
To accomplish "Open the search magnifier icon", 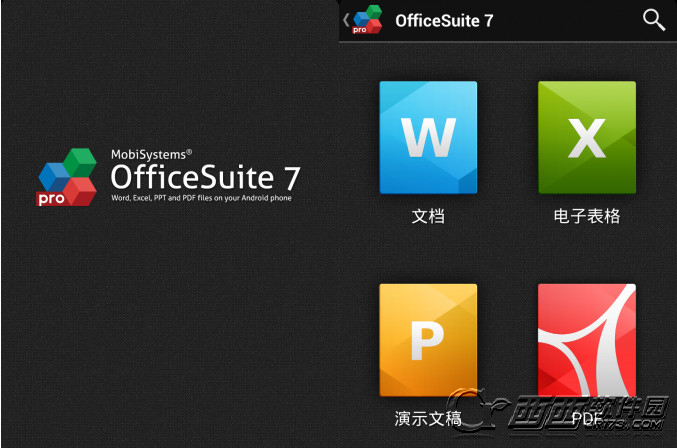I will 654,20.
